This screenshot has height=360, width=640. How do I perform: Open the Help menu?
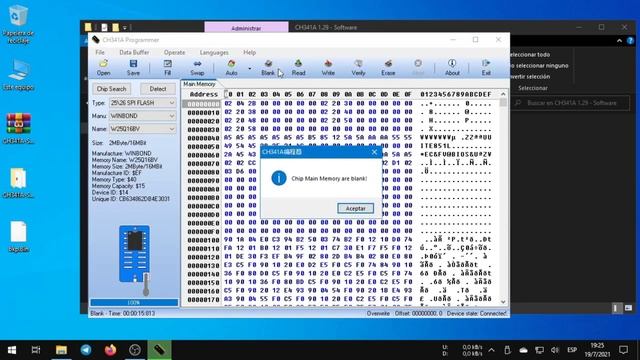[x=249, y=52]
